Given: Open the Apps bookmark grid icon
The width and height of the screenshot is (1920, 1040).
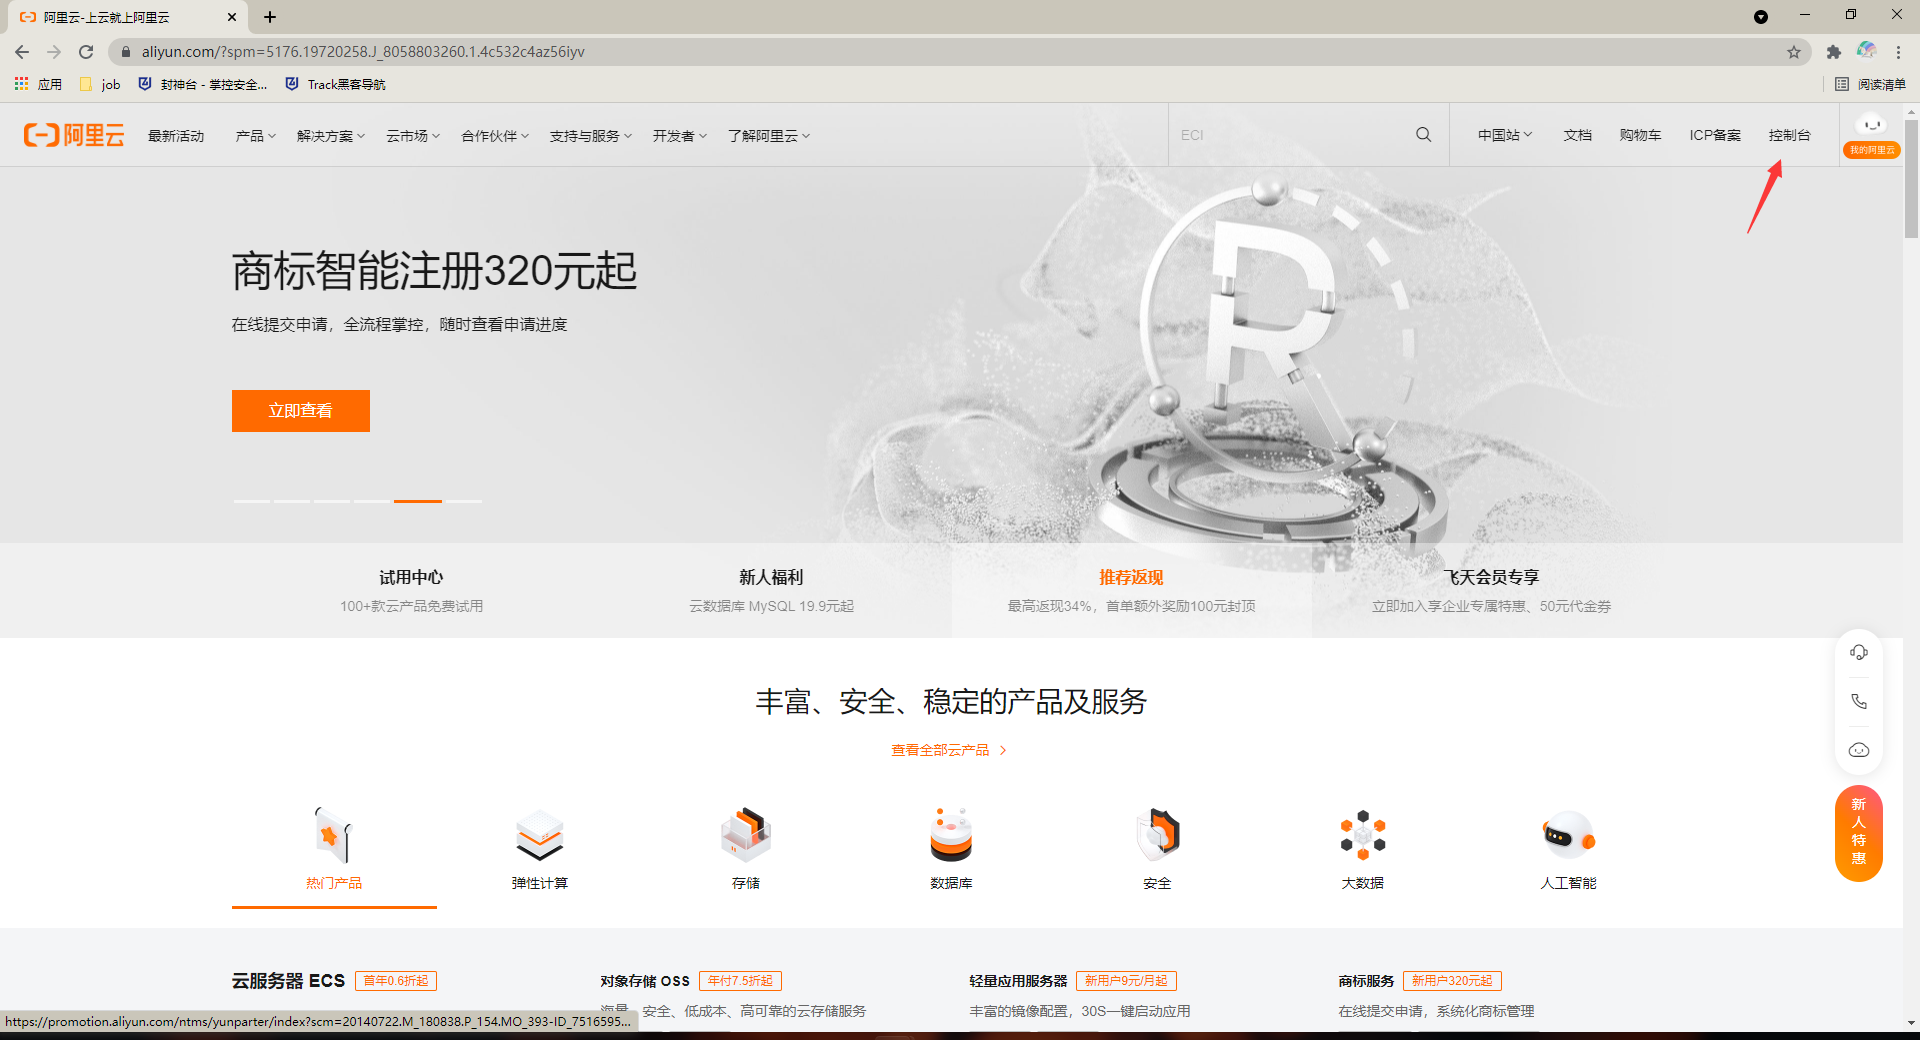Looking at the screenshot, I should (x=21, y=84).
